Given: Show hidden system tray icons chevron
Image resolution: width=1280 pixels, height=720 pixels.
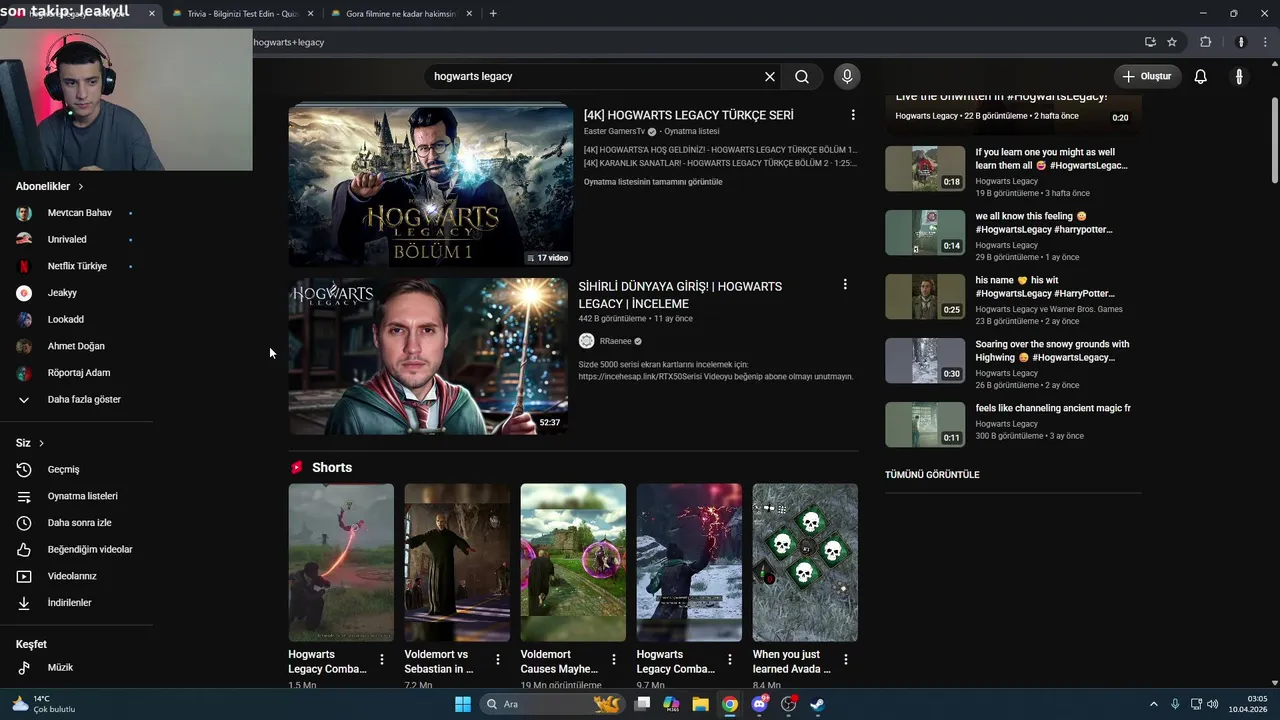Looking at the screenshot, I should [x=1153, y=704].
